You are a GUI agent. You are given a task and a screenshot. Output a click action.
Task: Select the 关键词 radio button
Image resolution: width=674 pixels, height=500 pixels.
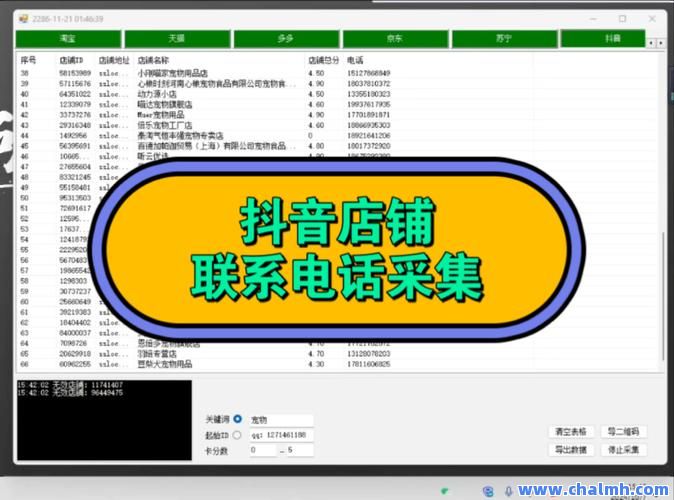pyautogui.click(x=237, y=420)
